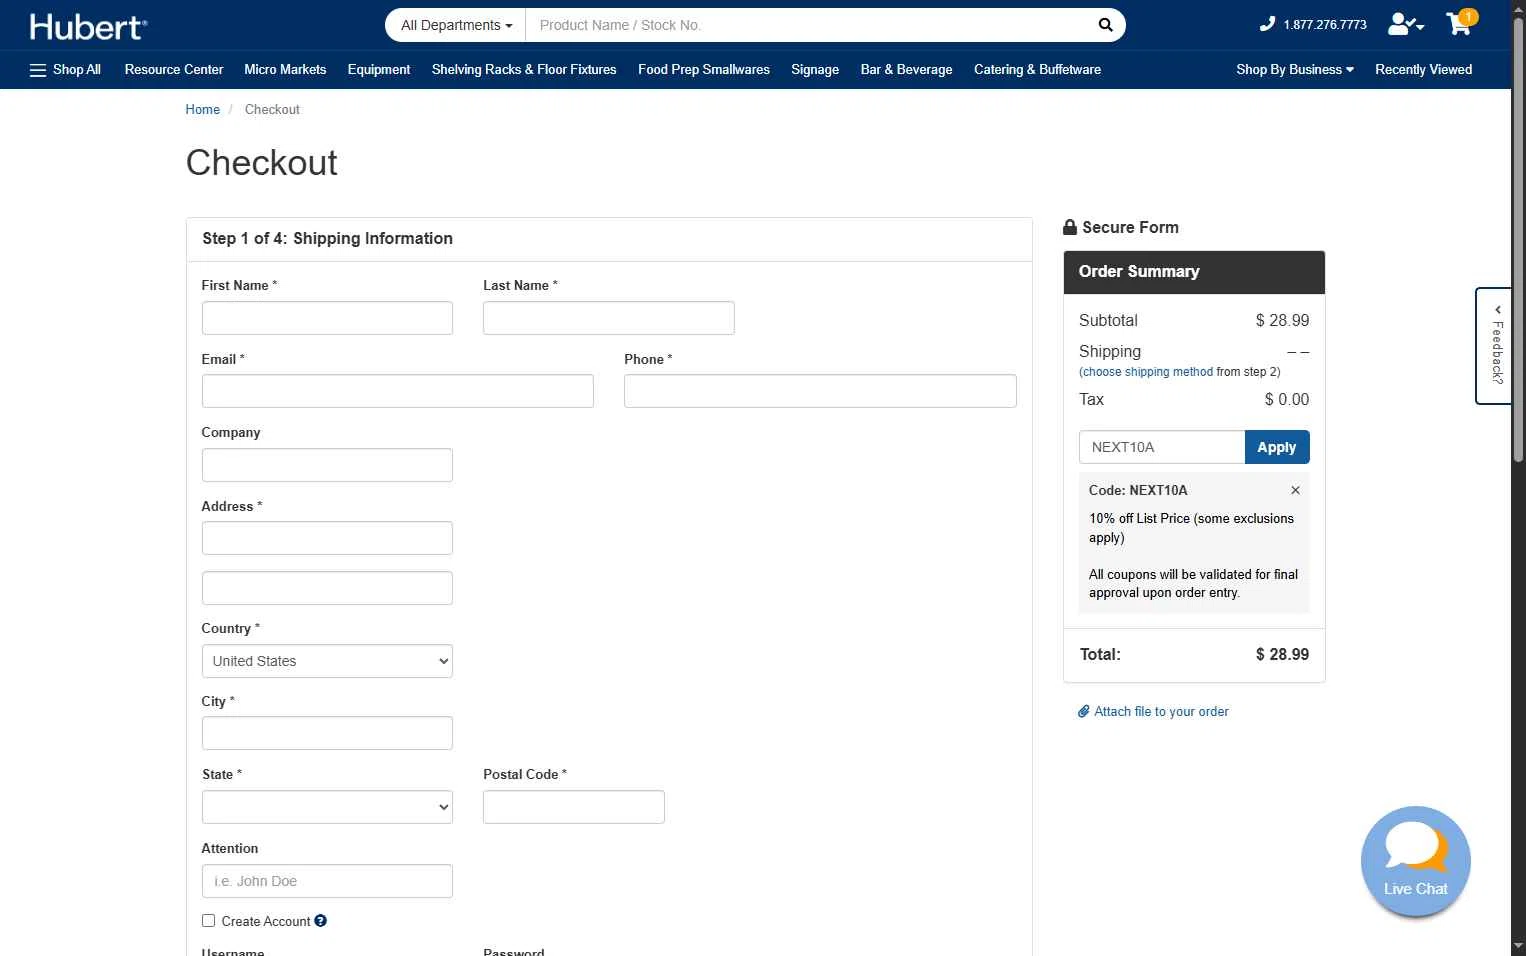Image resolution: width=1526 pixels, height=956 pixels.
Task: Click the Apply coupon button
Action: (1277, 447)
